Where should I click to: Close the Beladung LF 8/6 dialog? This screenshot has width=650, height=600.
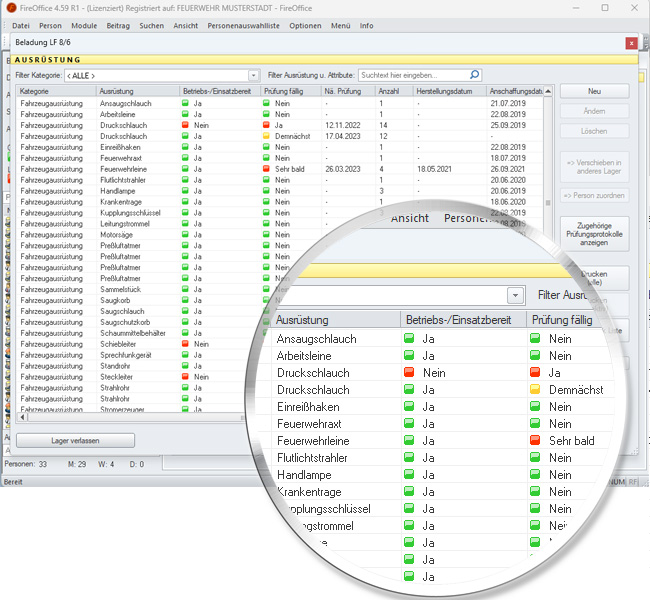(x=631, y=44)
